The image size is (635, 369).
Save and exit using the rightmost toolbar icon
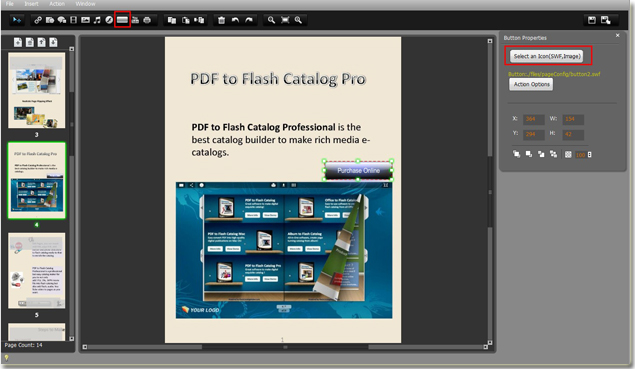(605, 20)
